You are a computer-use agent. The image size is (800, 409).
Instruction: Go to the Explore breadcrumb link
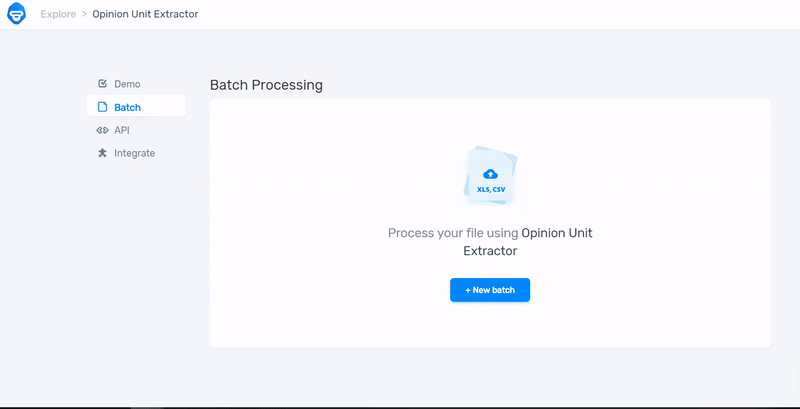58,15
